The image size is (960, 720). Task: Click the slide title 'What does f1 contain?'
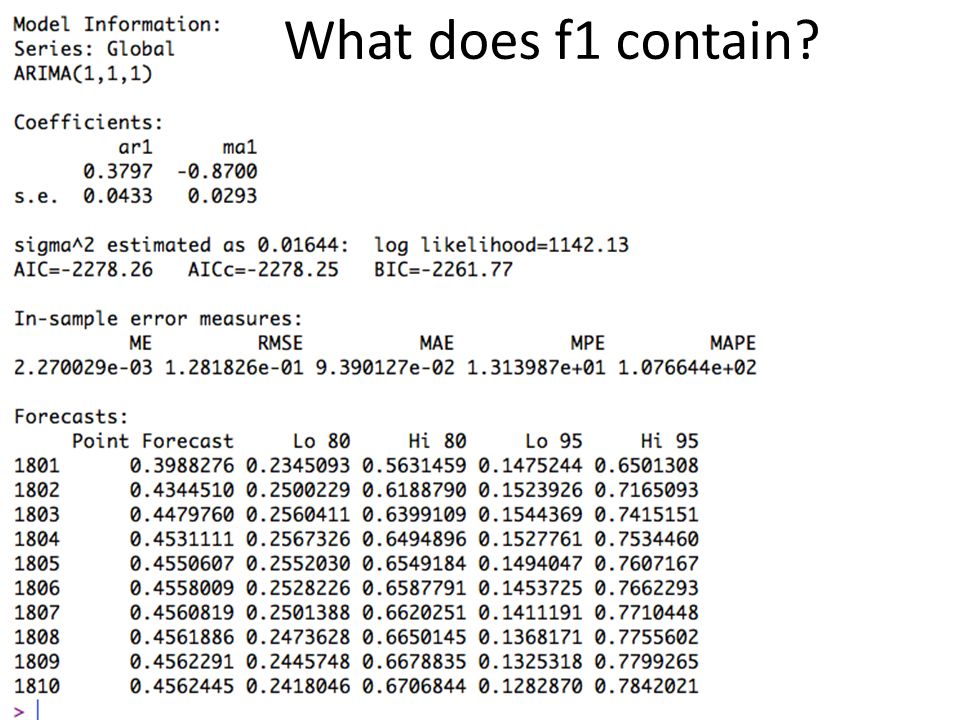(552, 40)
